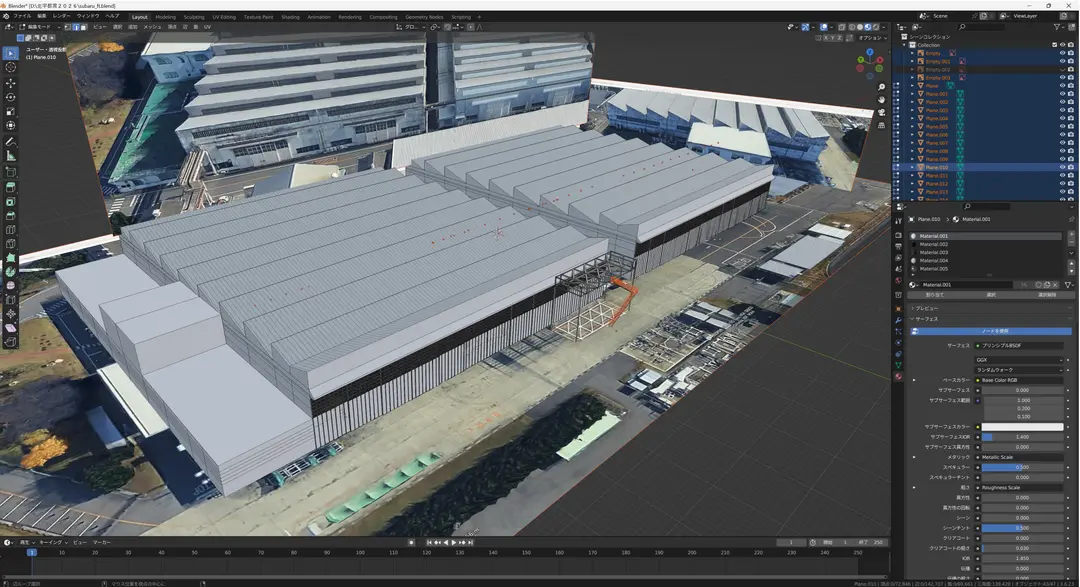Select the Select Box tool

tap(10, 53)
